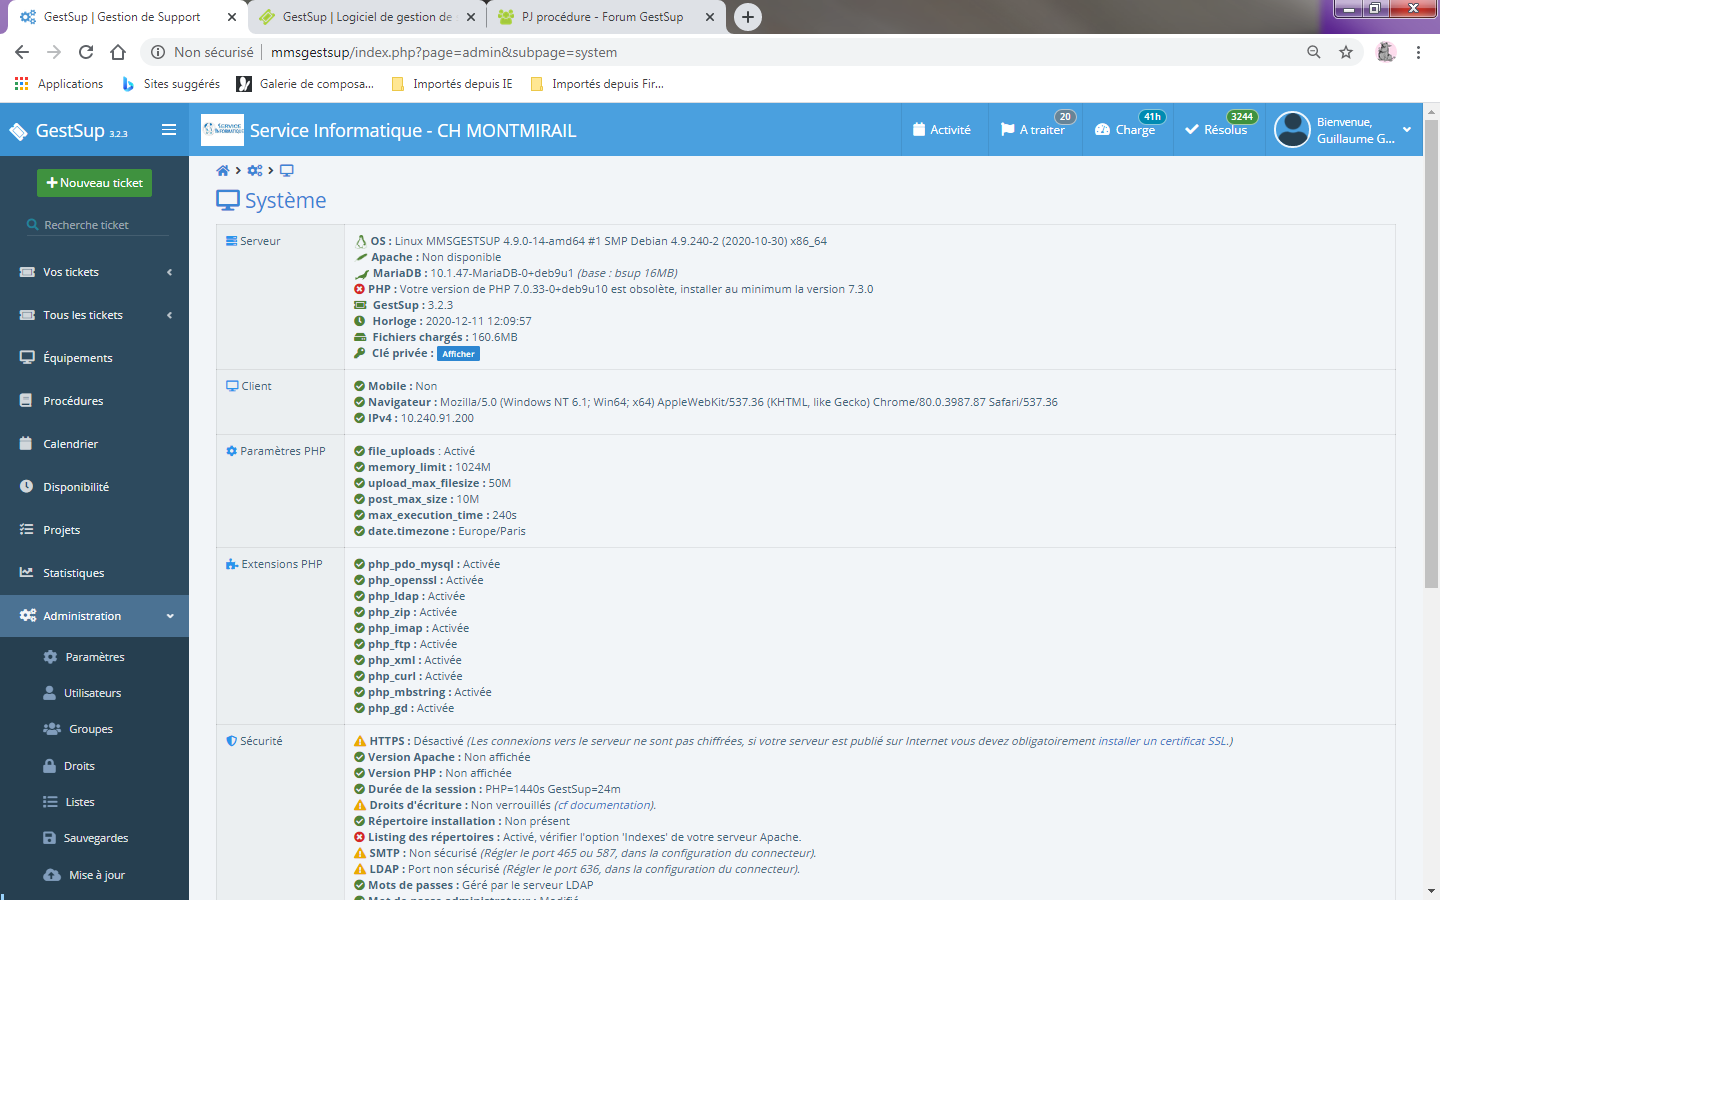Click the Sécurité shield icon

pyautogui.click(x=232, y=741)
